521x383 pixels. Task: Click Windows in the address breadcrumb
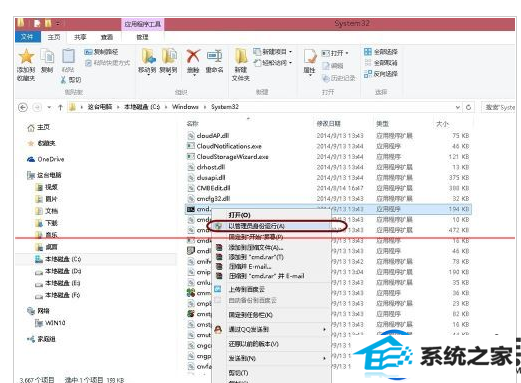pos(185,107)
